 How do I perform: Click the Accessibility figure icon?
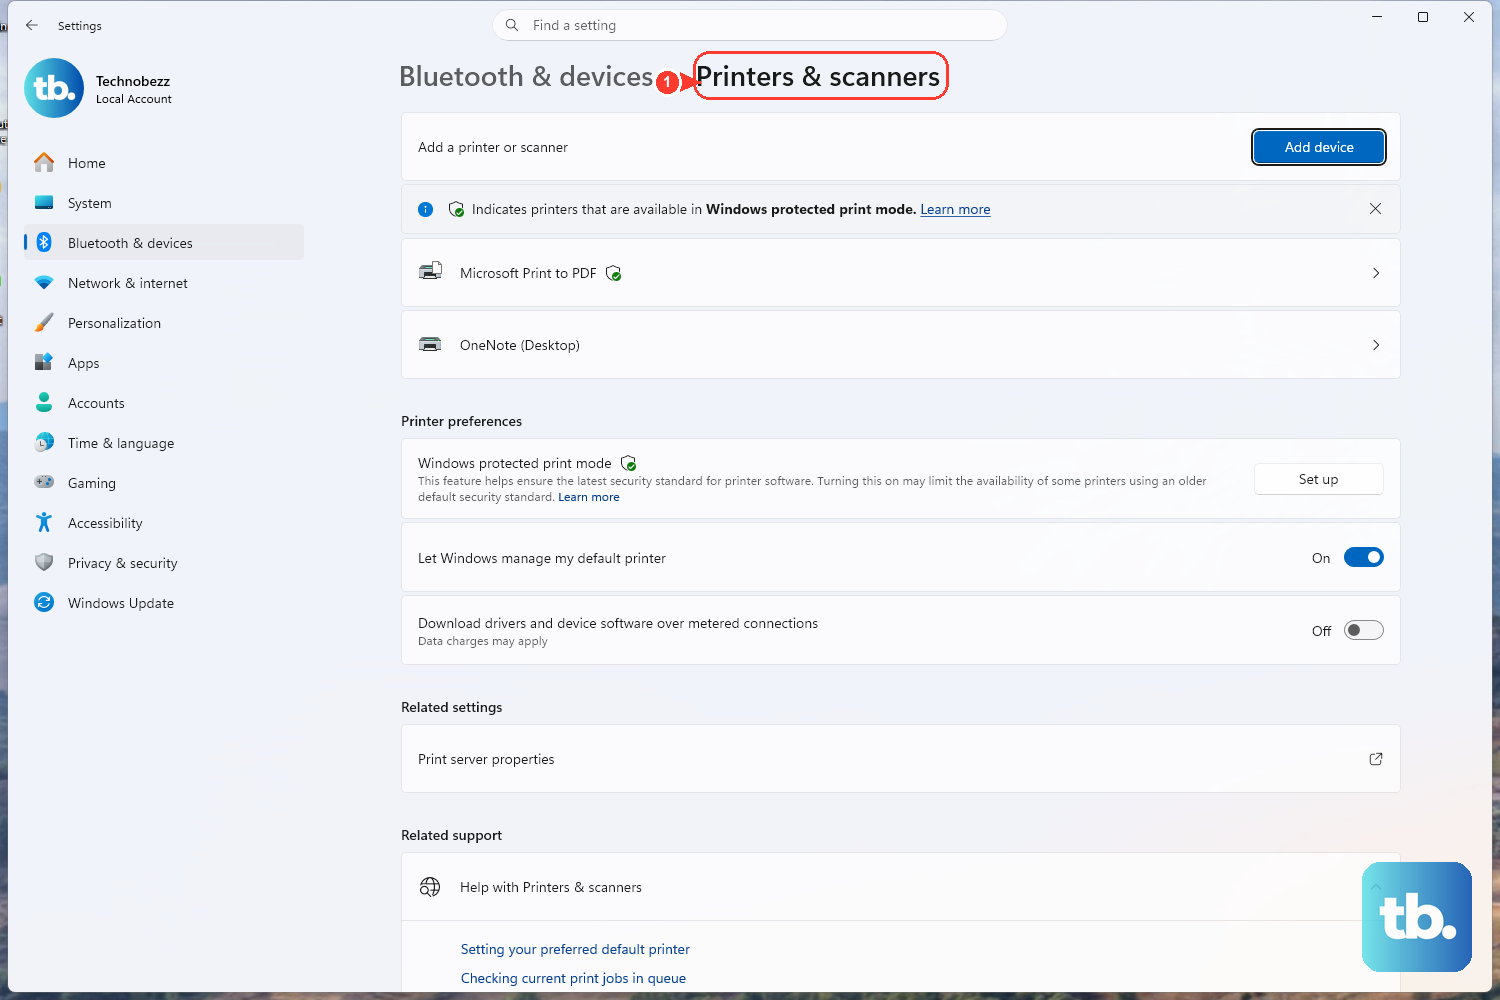(44, 522)
